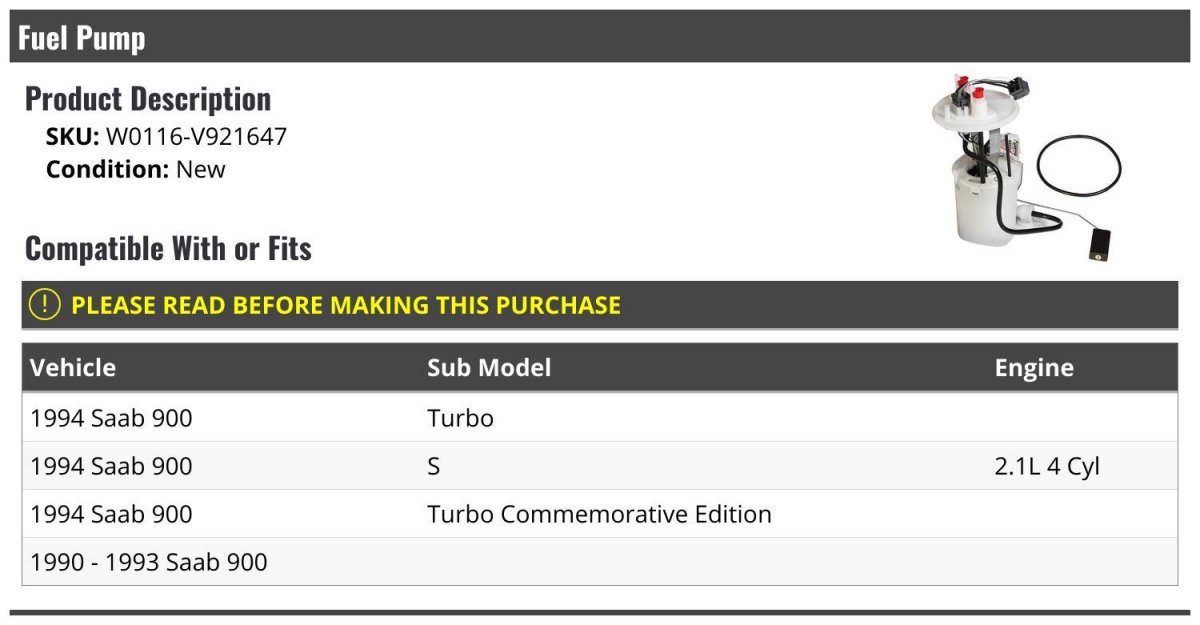Select the 1990 - 1993 Saab 900 row
This screenshot has height=625, width=1200.
[x=600, y=561]
